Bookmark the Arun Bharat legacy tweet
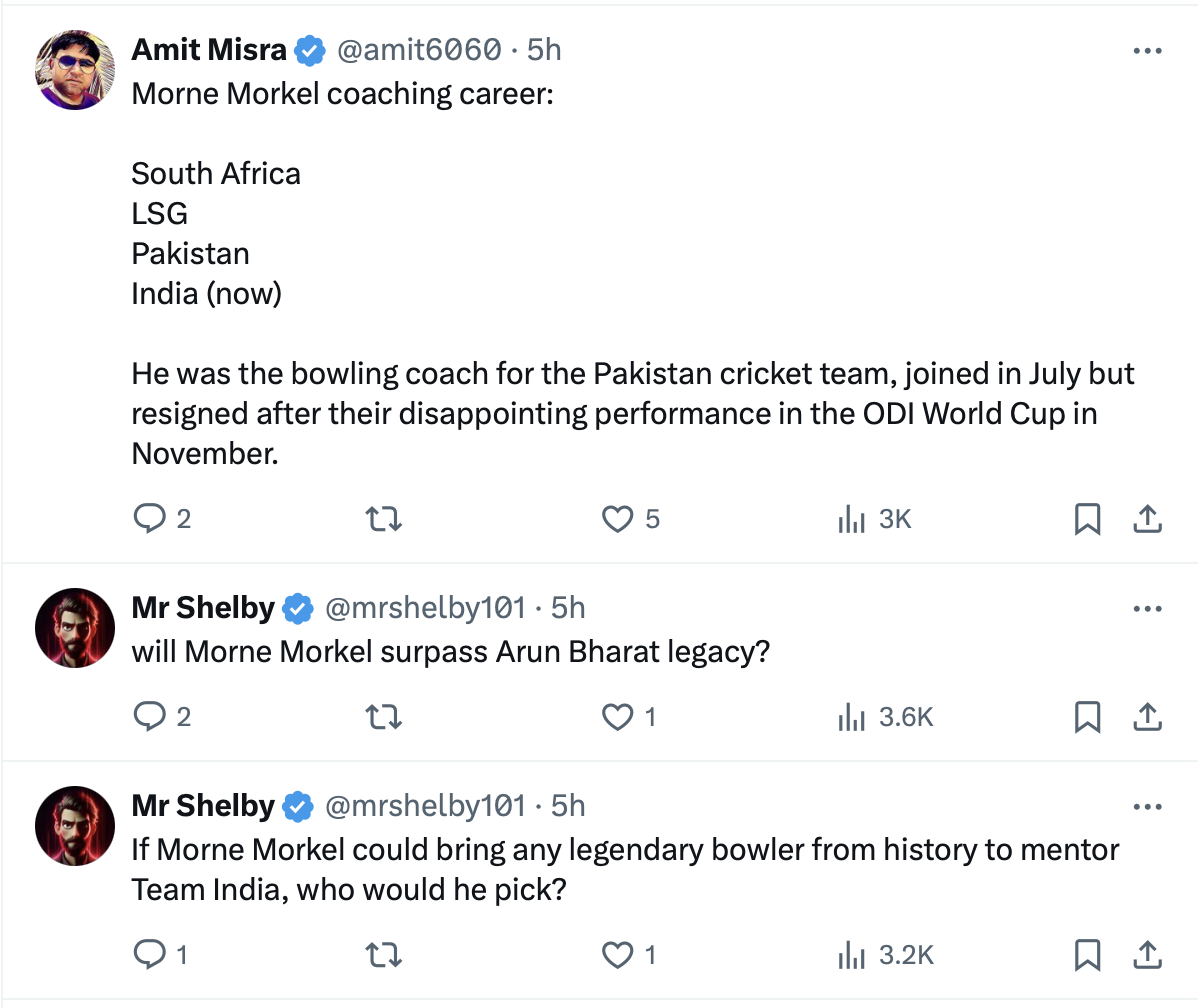Viewport: 1198px width, 1008px height. 1087,716
